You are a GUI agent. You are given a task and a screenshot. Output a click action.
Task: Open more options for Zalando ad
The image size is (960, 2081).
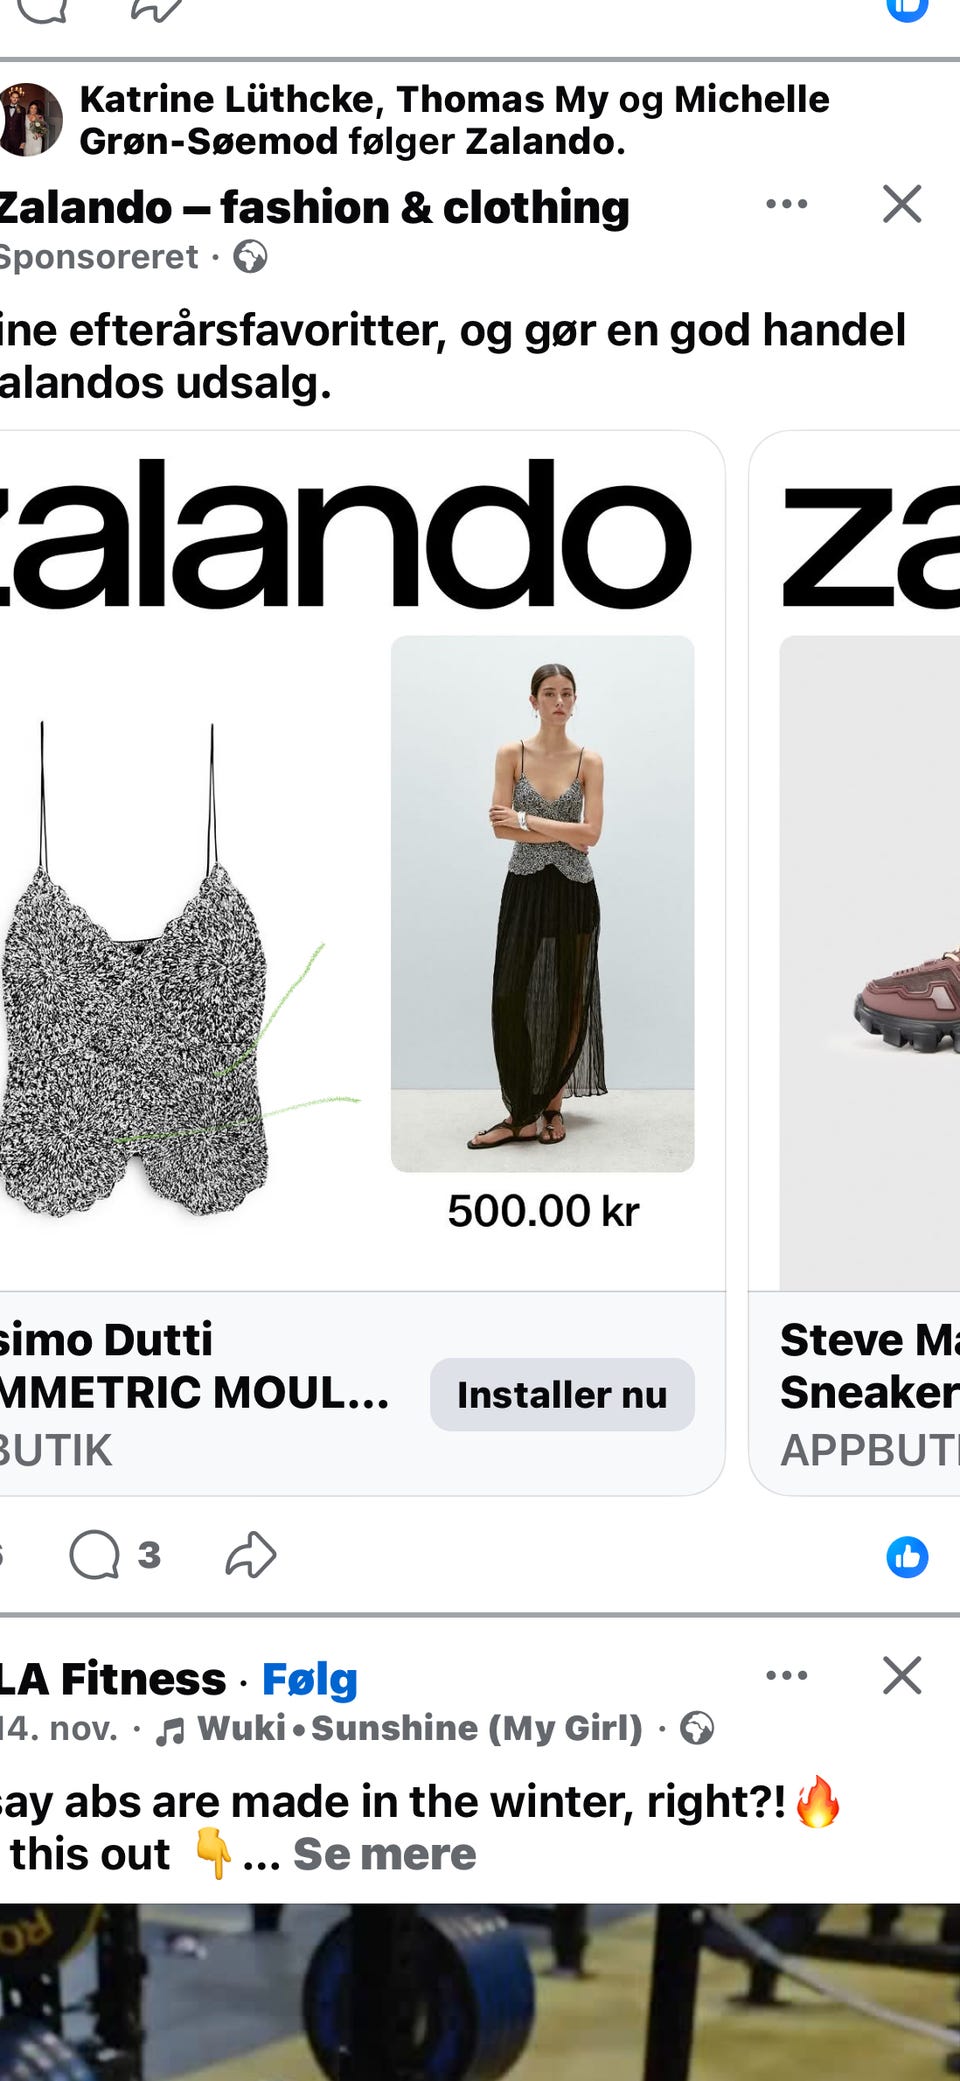787,204
